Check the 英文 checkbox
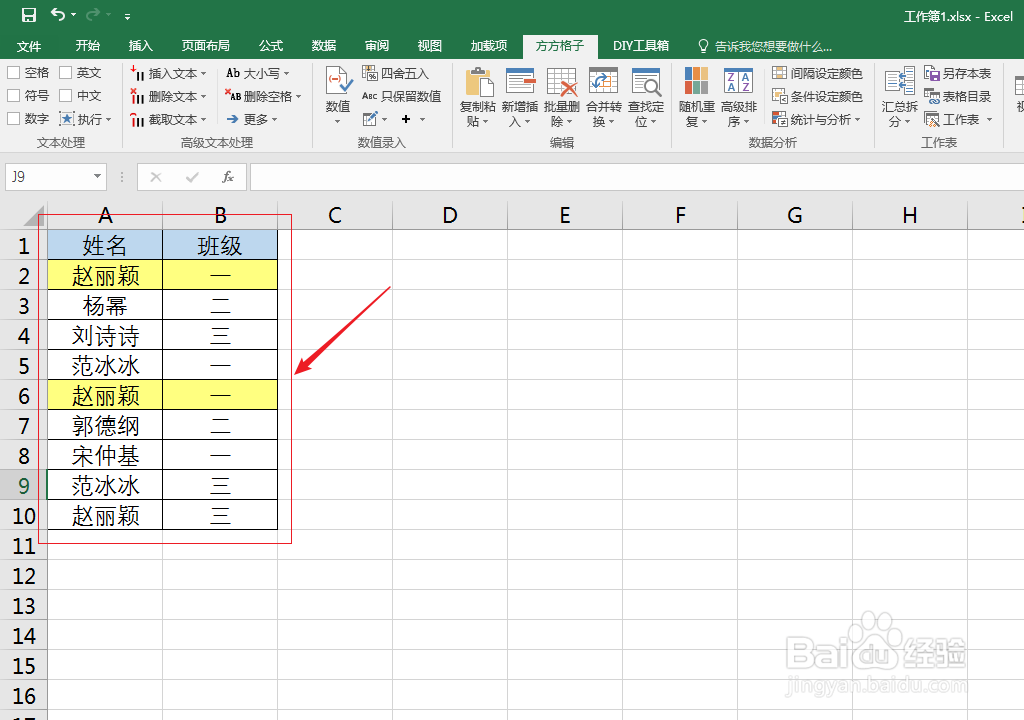Image resolution: width=1024 pixels, height=720 pixels. point(65,73)
